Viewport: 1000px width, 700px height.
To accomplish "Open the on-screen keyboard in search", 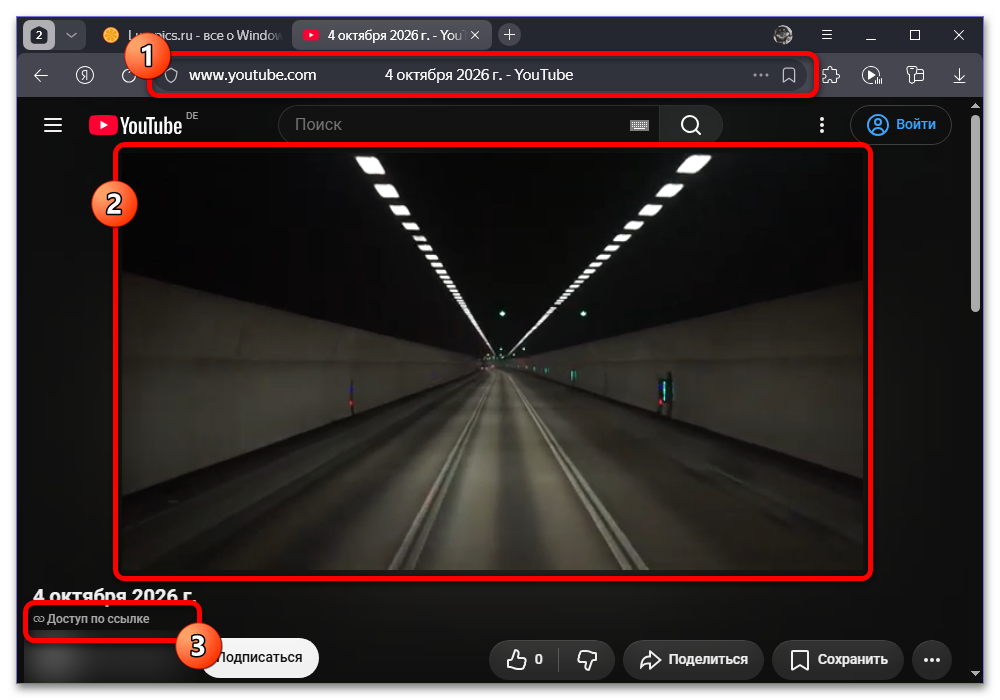I will click(x=639, y=125).
